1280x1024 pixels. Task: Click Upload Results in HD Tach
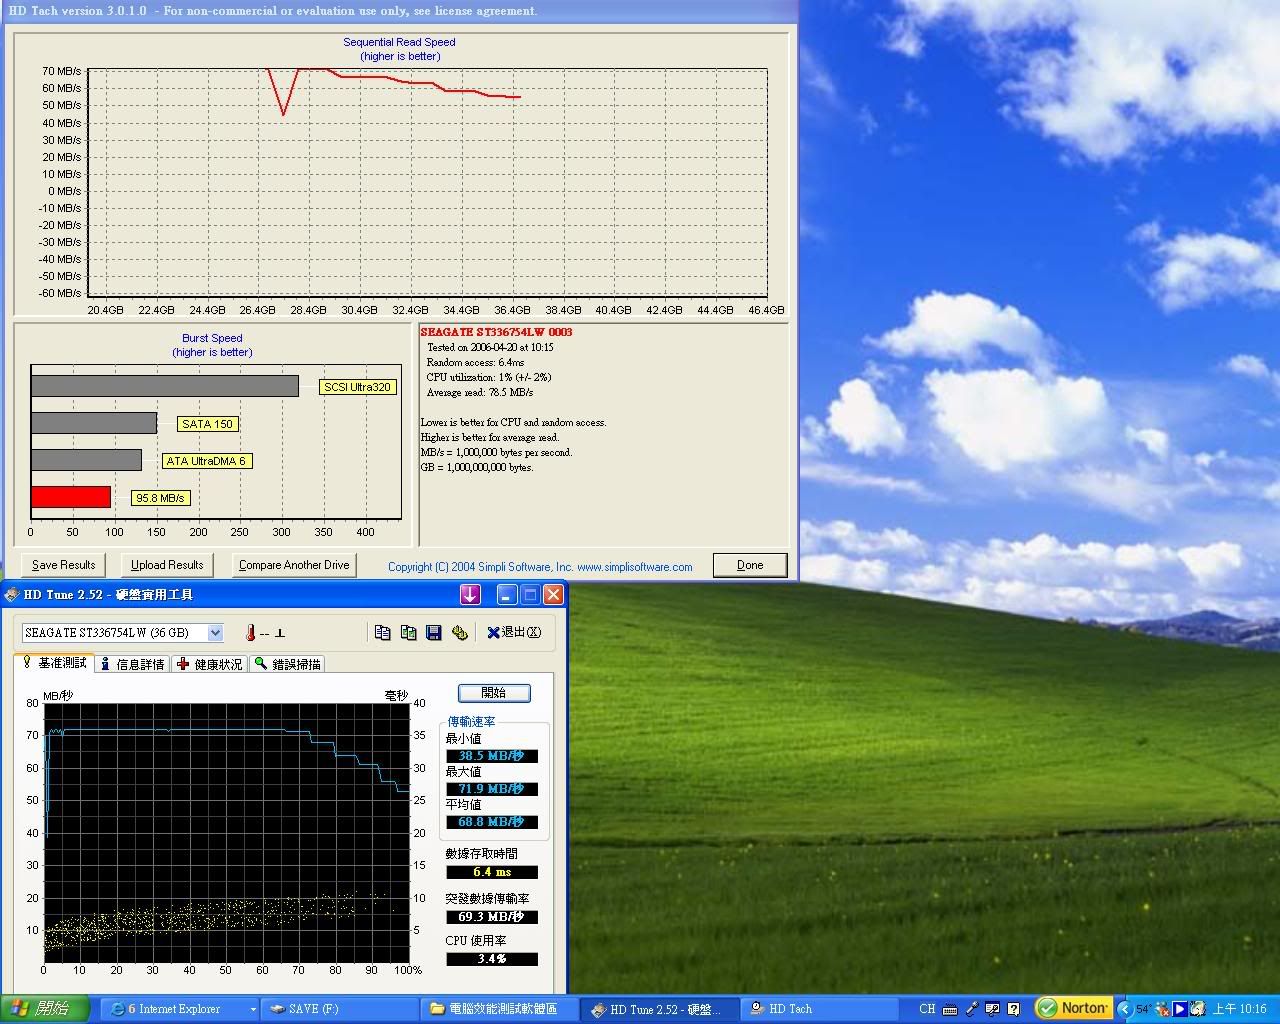[x=167, y=565]
